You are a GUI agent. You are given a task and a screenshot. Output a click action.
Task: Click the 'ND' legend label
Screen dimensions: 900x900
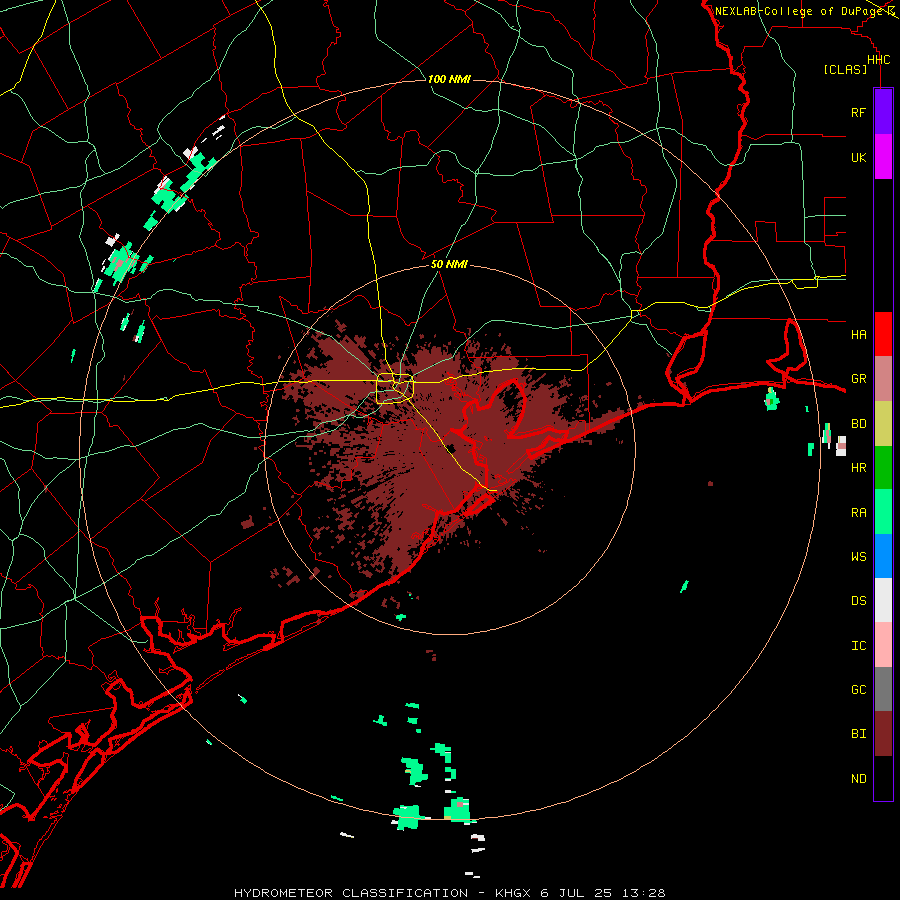point(858,779)
